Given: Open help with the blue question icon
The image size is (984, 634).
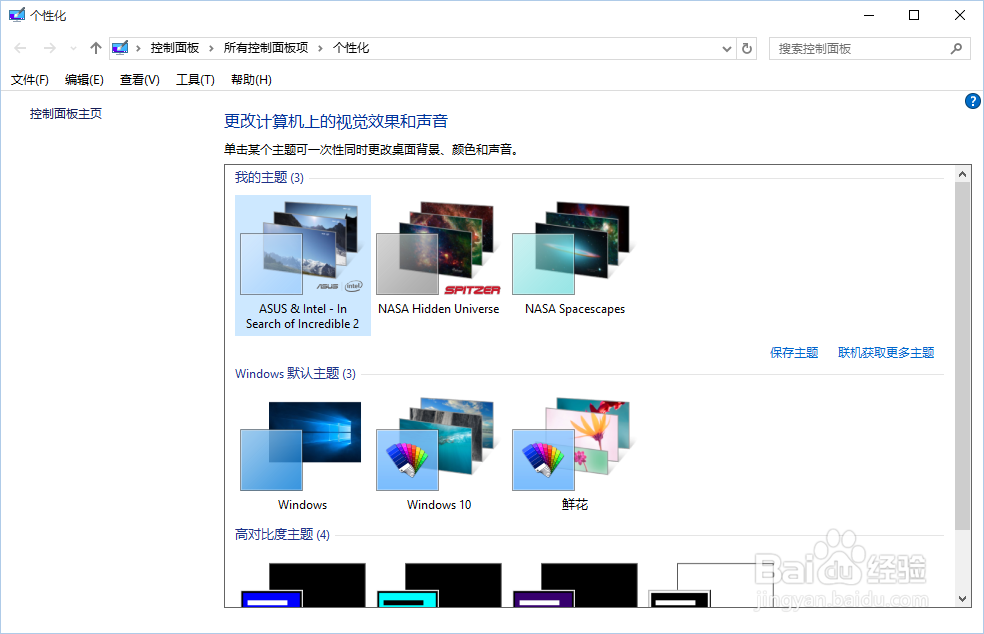Looking at the screenshot, I should click(x=973, y=101).
